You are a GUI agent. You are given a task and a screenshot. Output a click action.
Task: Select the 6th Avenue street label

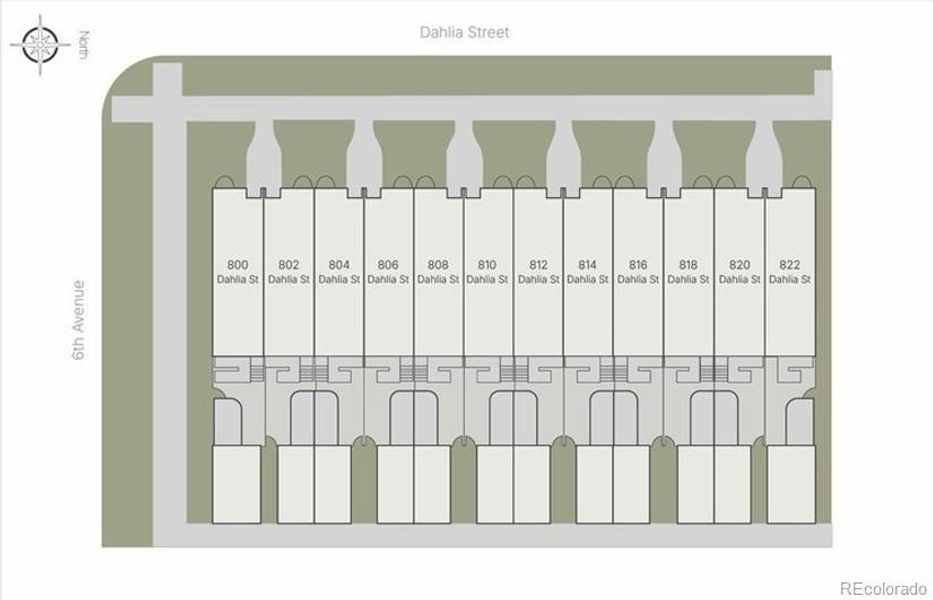pyautogui.click(x=80, y=322)
